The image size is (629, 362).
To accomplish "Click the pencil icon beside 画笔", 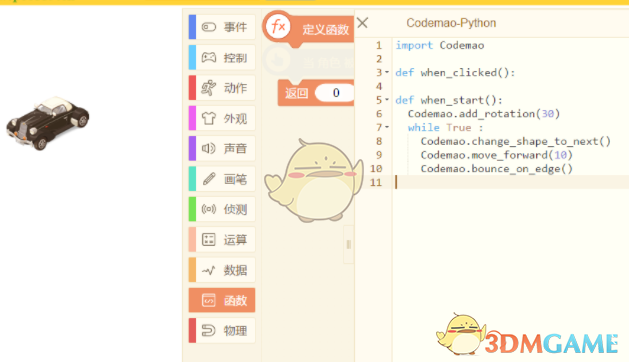I will click(209, 179).
